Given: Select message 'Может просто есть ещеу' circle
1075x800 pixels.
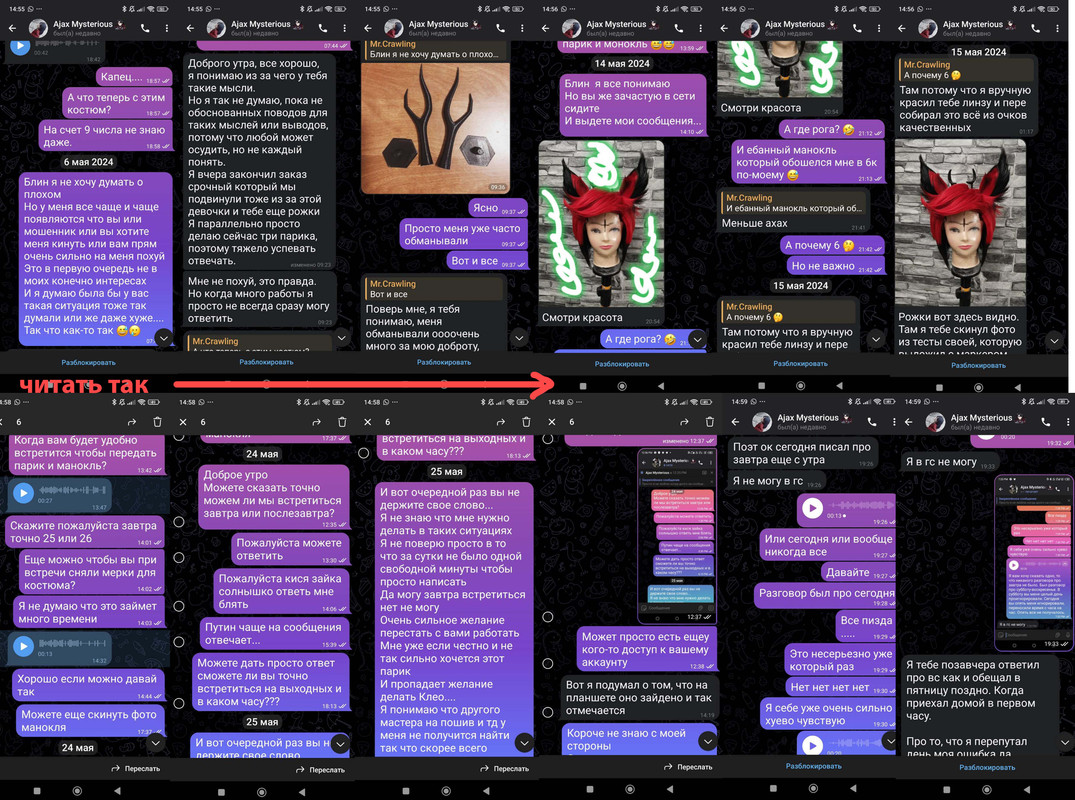Looking at the screenshot, I should [x=548, y=664].
